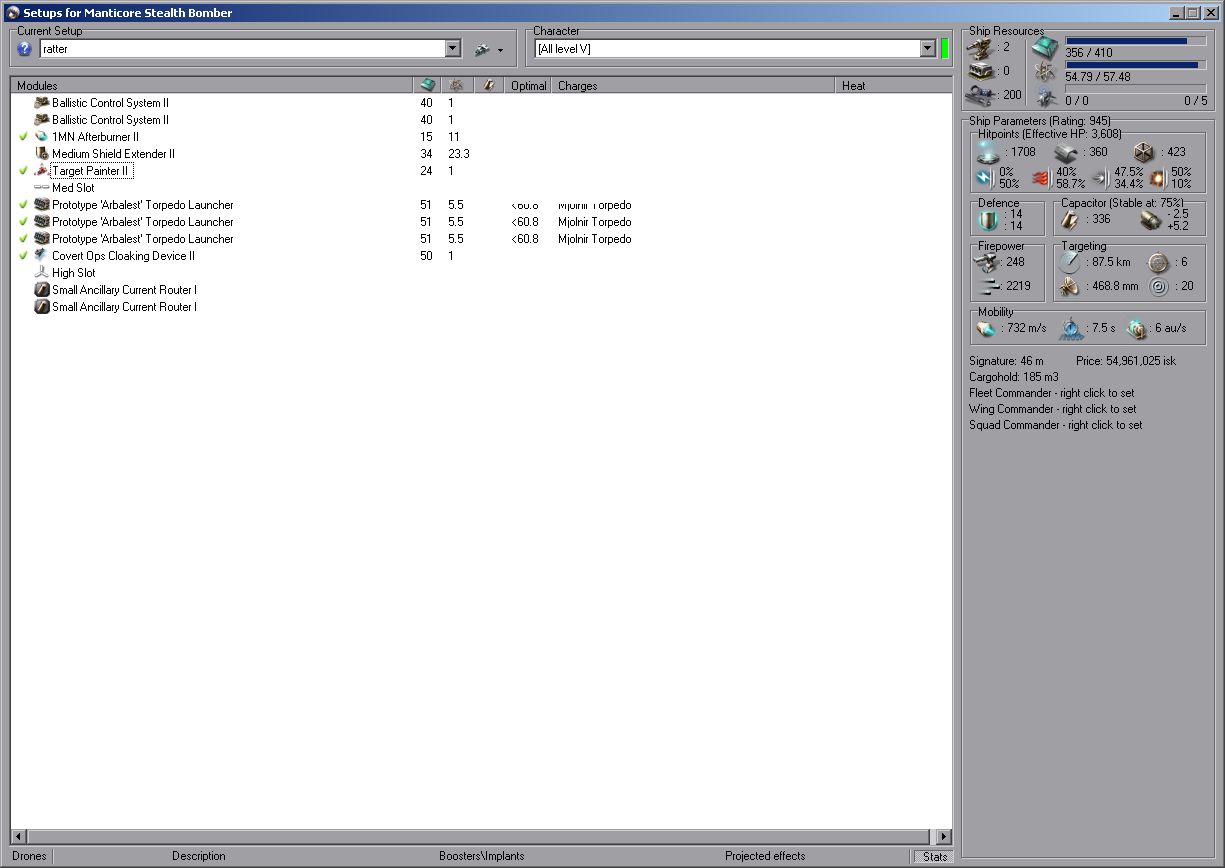
Task: Click the green indicator beside Character dropdown
Action: click(x=944, y=48)
